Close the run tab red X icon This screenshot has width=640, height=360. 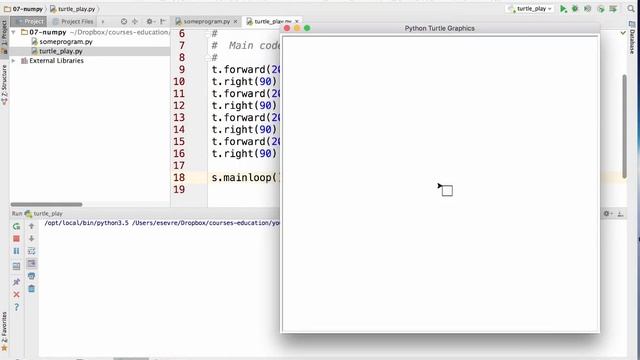(x=16, y=295)
